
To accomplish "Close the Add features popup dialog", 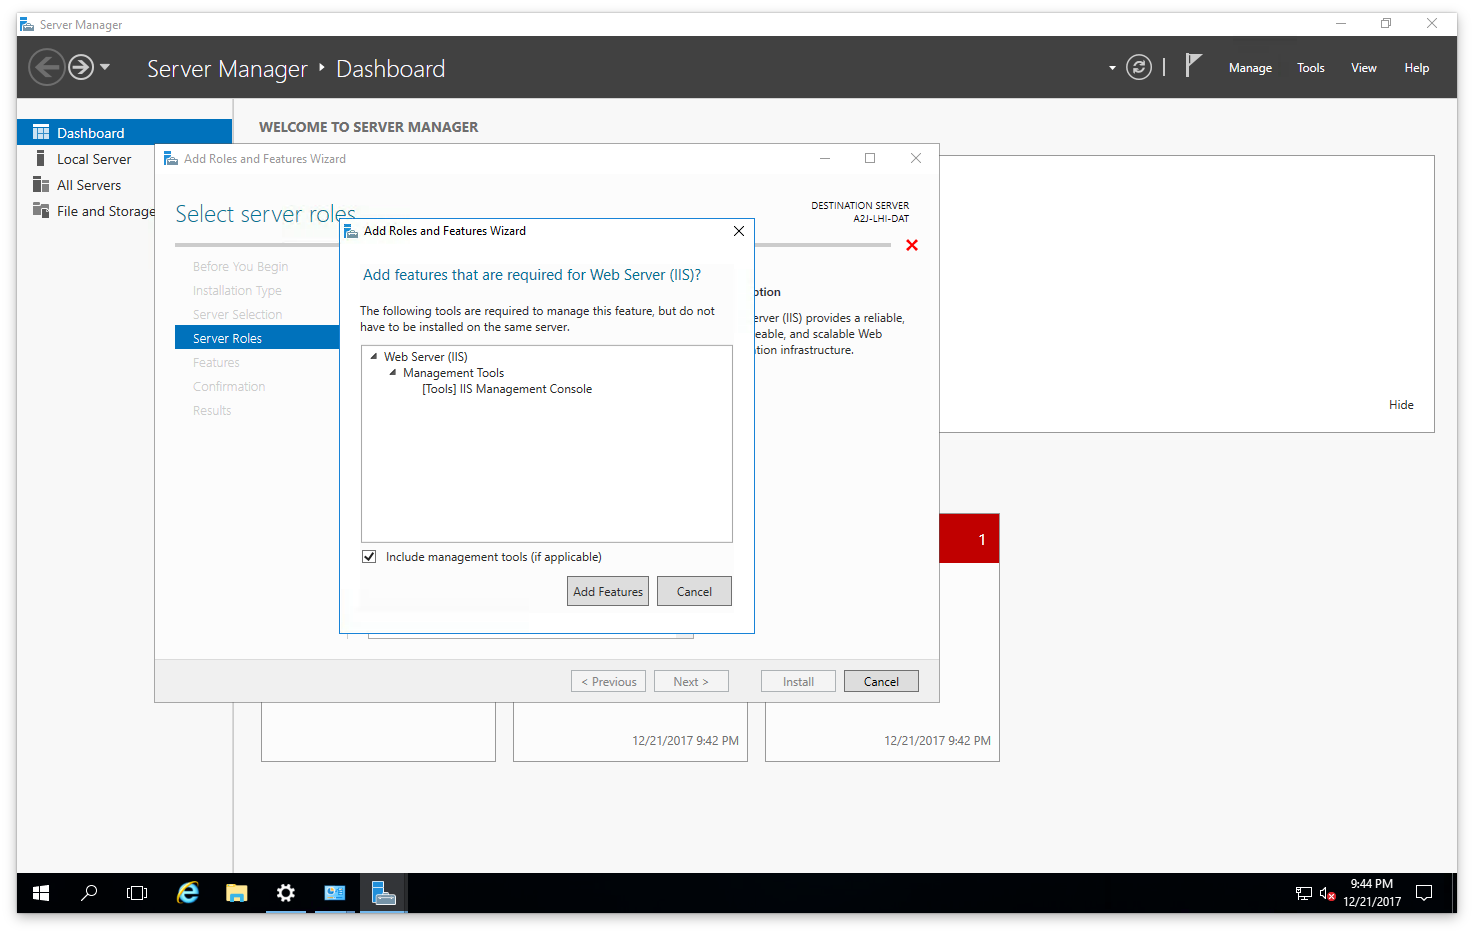I will (739, 231).
